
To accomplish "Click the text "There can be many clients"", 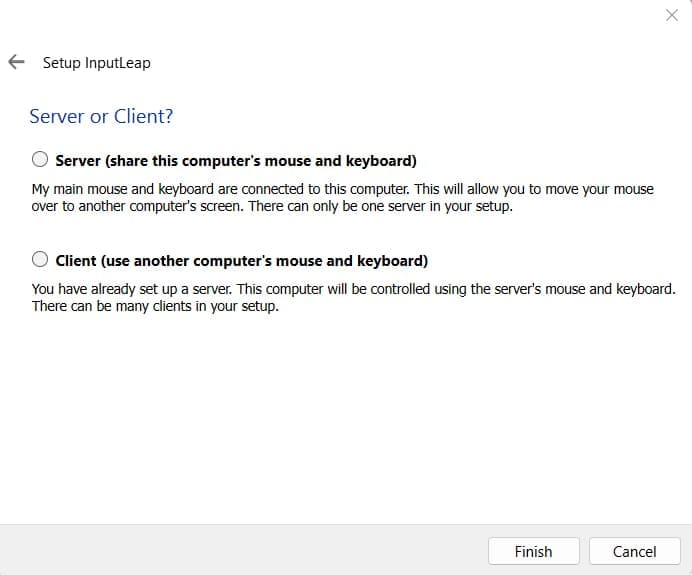I will pos(122,307).
